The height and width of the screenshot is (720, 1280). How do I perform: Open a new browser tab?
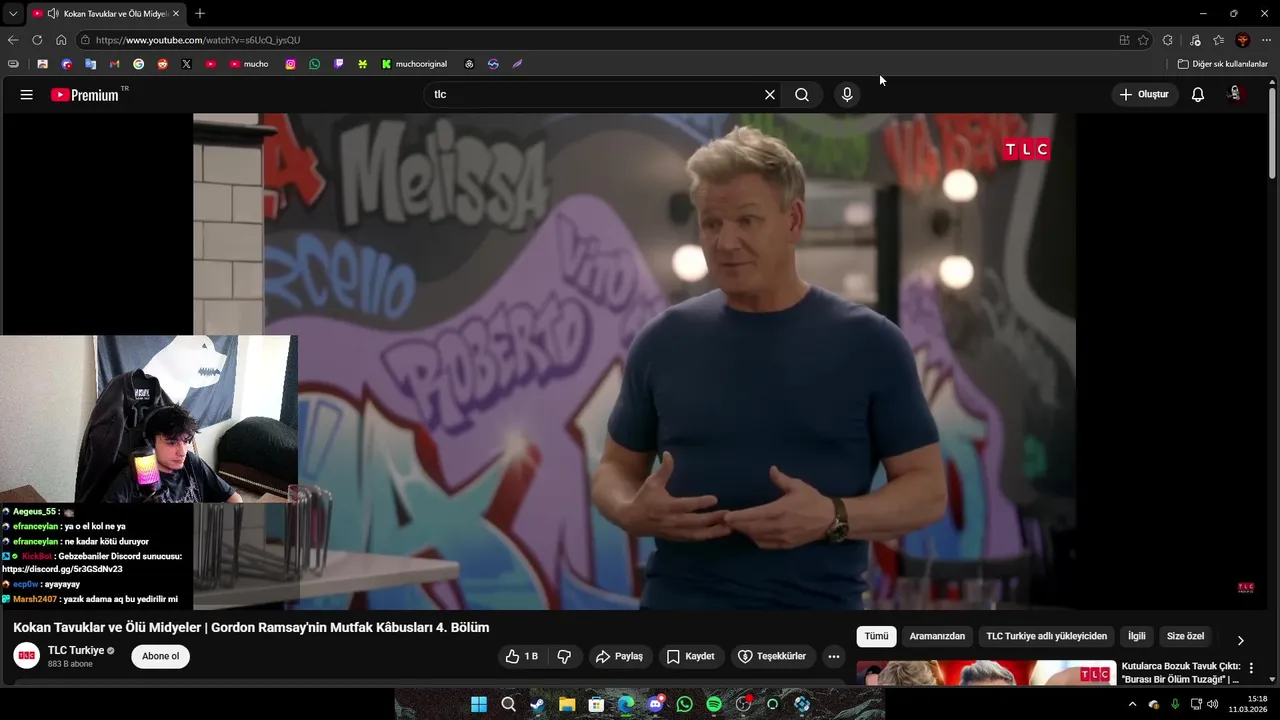pyautogui.click(x=200, y=14)
